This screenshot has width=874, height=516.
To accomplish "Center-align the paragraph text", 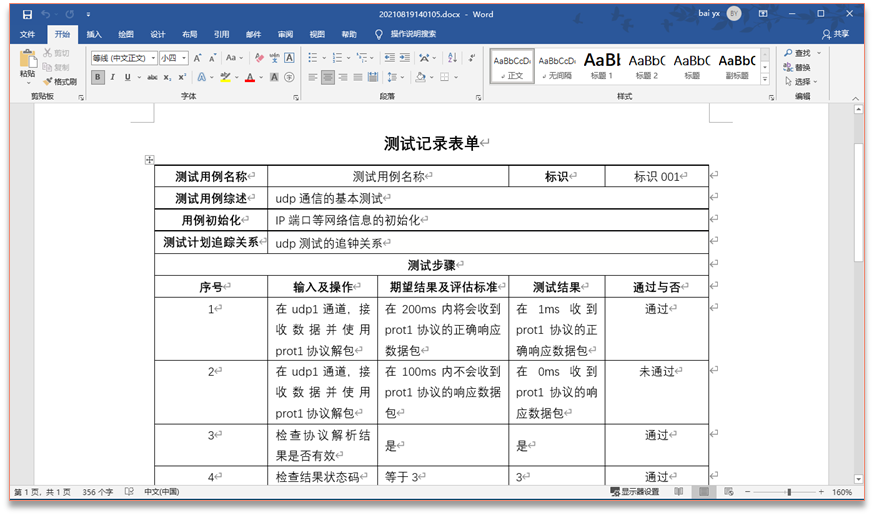I will point(328,77).
